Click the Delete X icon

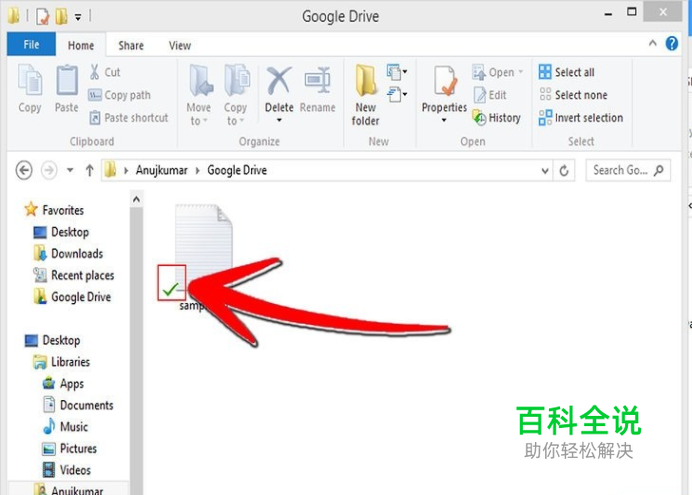tap(279, 81)
